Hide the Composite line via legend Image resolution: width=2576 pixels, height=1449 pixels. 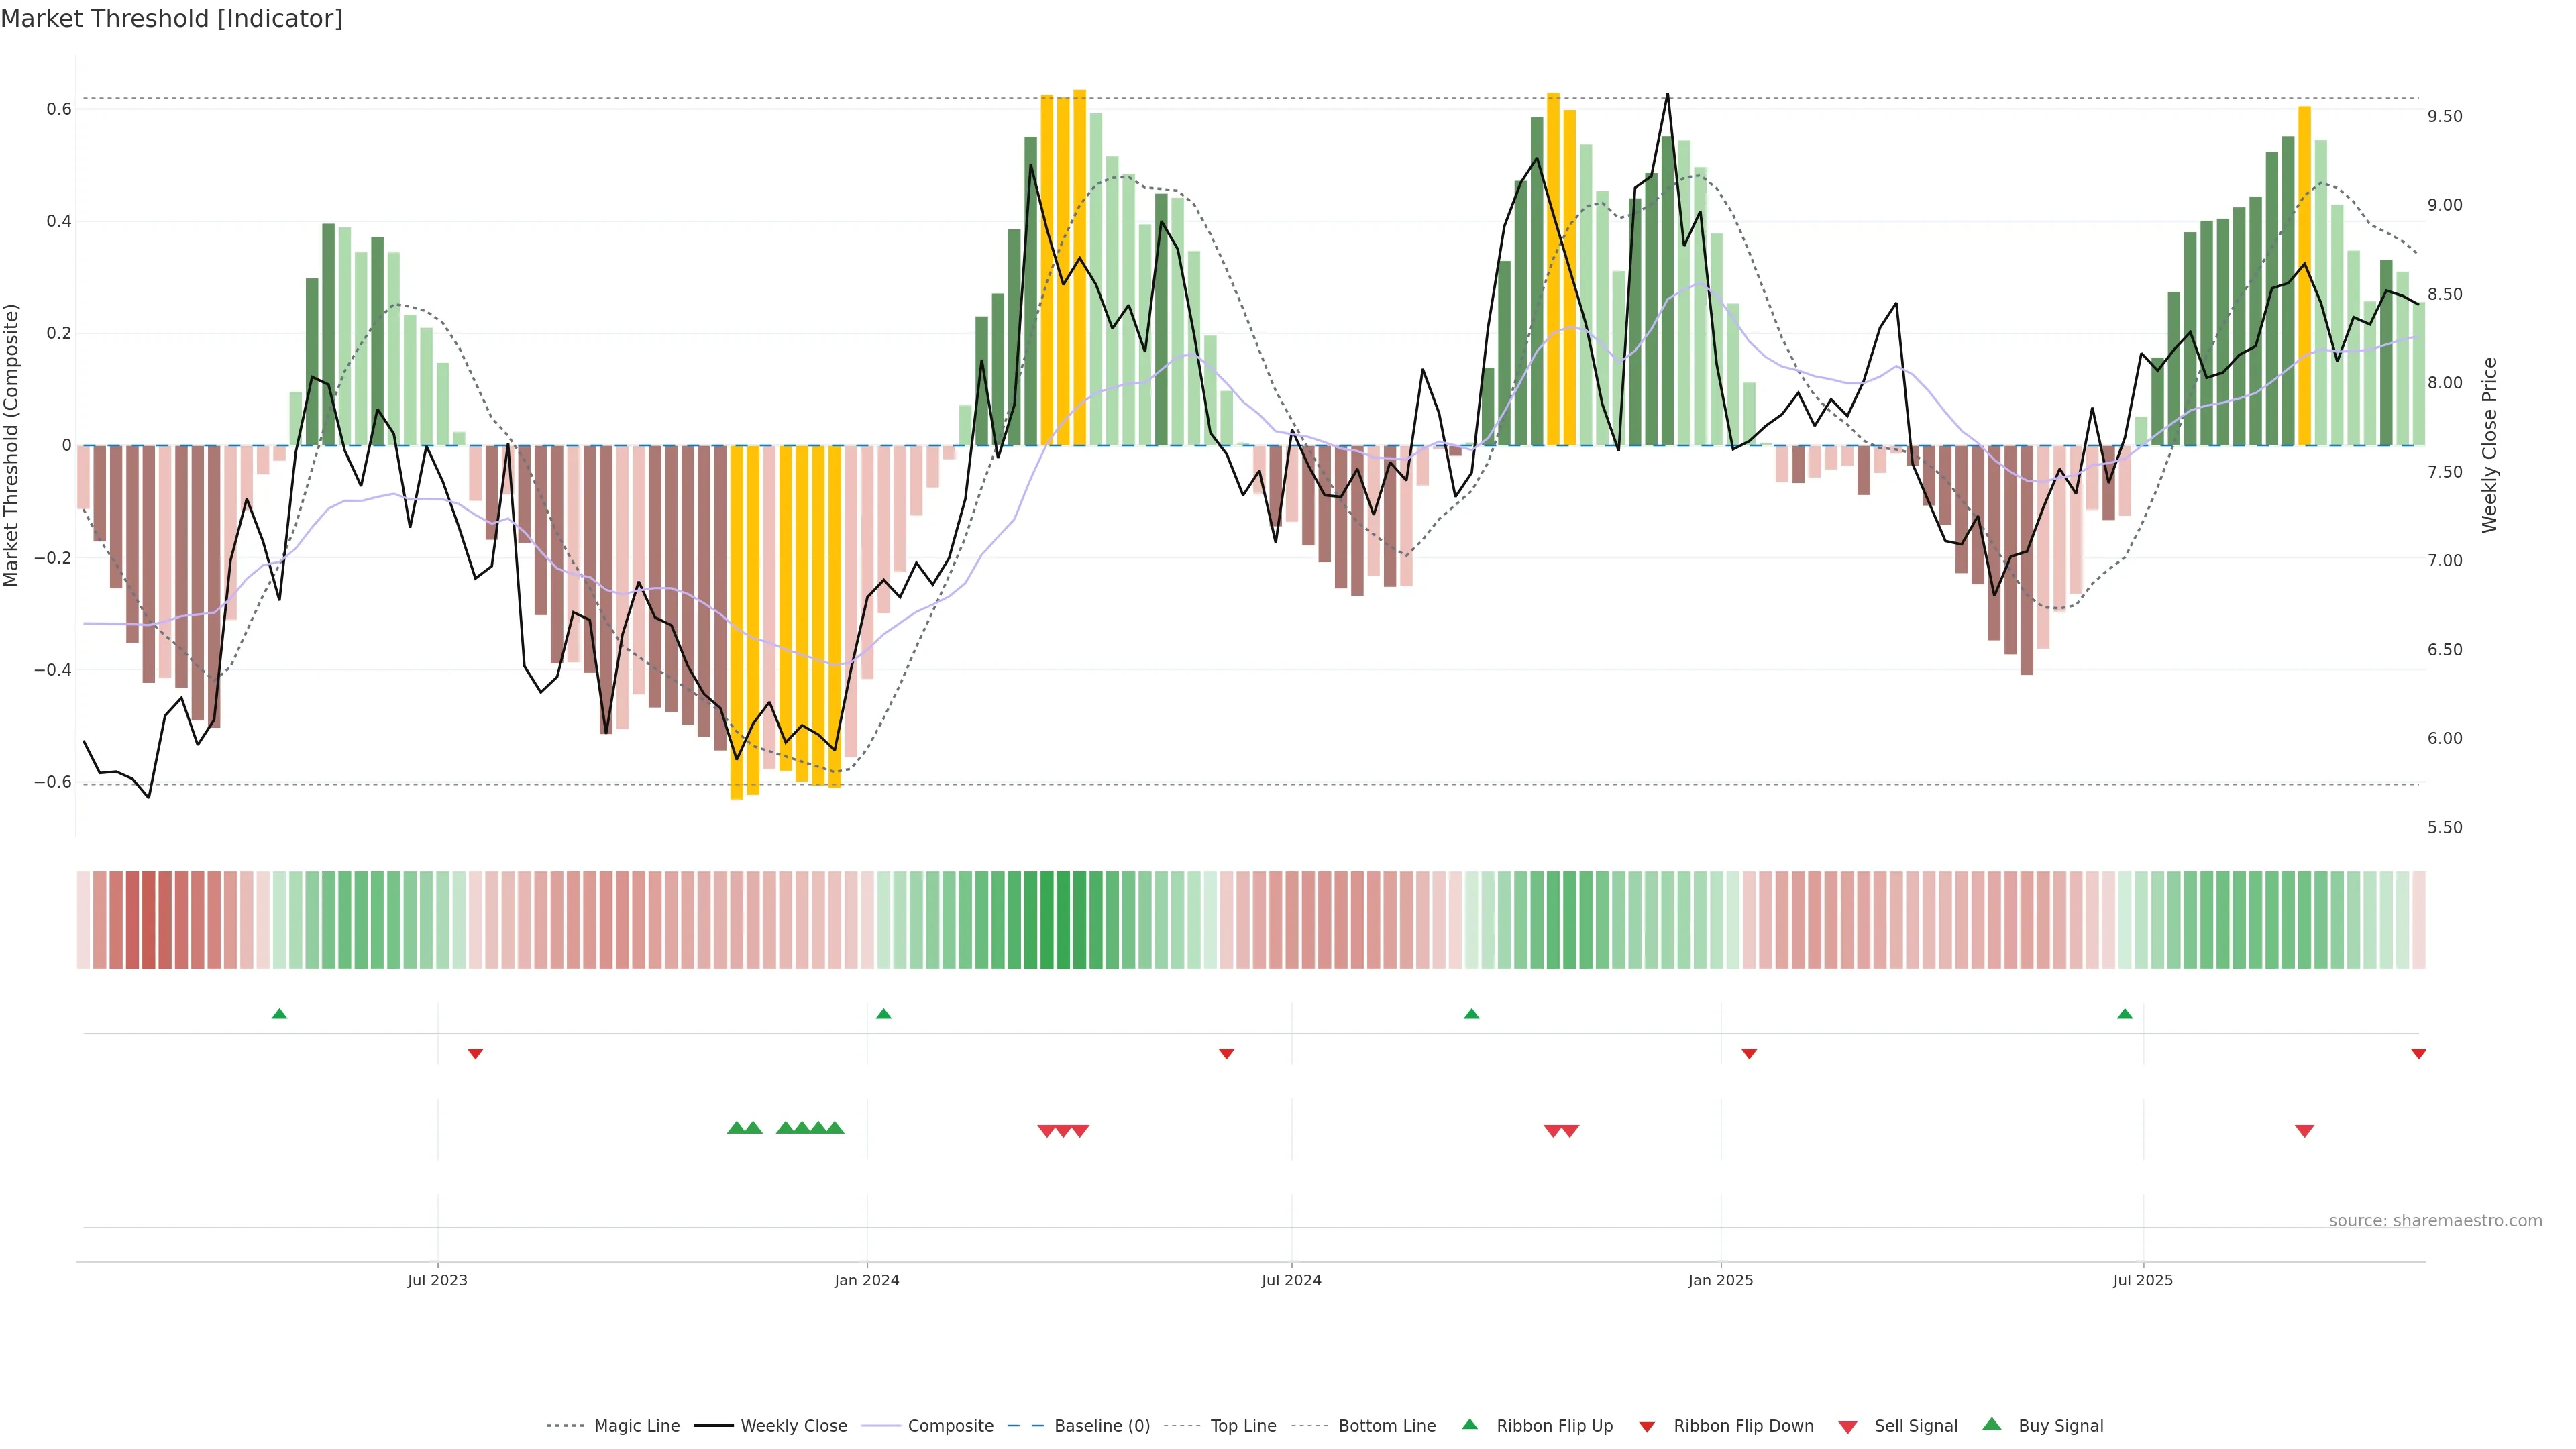[950, 1426]
